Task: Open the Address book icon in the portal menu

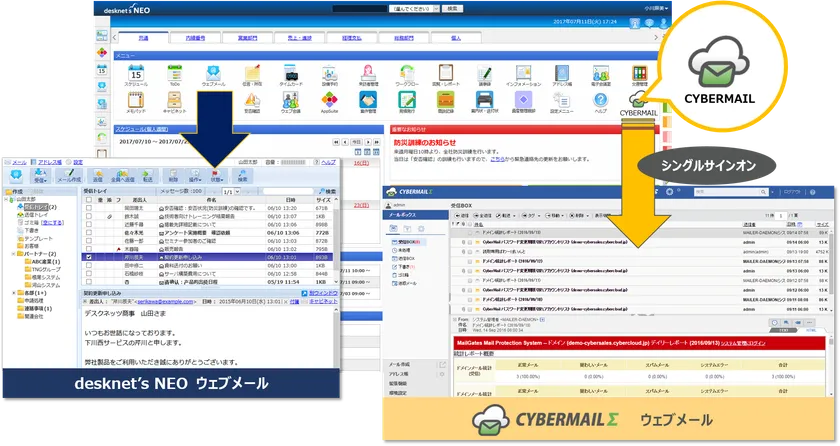Action: [561, 73]
